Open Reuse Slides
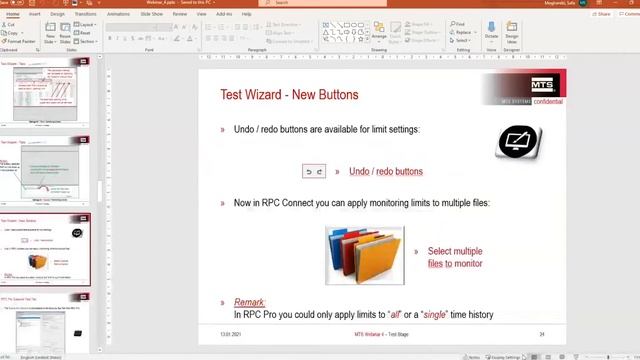 point(65,33)
